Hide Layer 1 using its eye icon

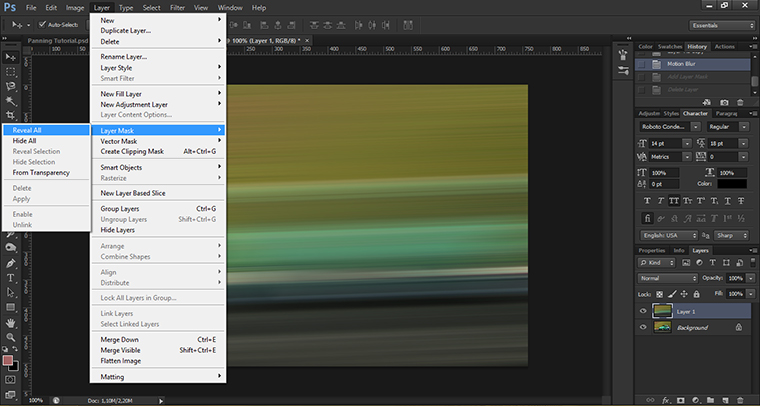(x=643, y=311)
